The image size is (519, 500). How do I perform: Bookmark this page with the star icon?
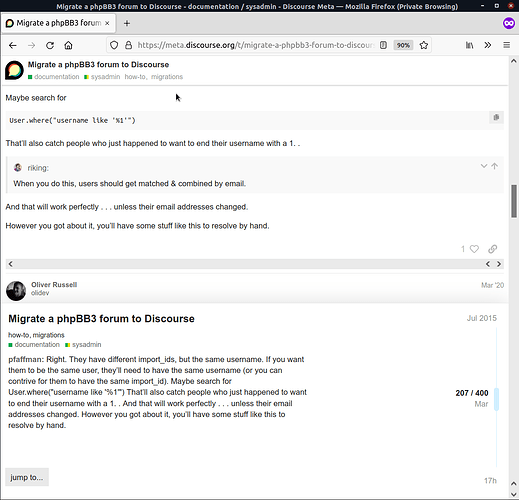click(424, 45)
